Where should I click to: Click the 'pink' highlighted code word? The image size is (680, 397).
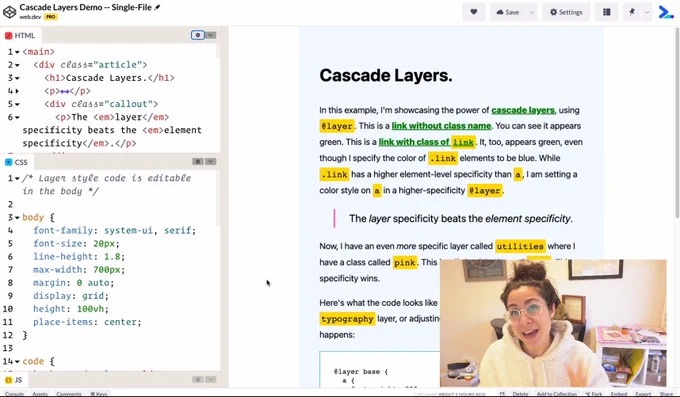(x=405, y=262)
